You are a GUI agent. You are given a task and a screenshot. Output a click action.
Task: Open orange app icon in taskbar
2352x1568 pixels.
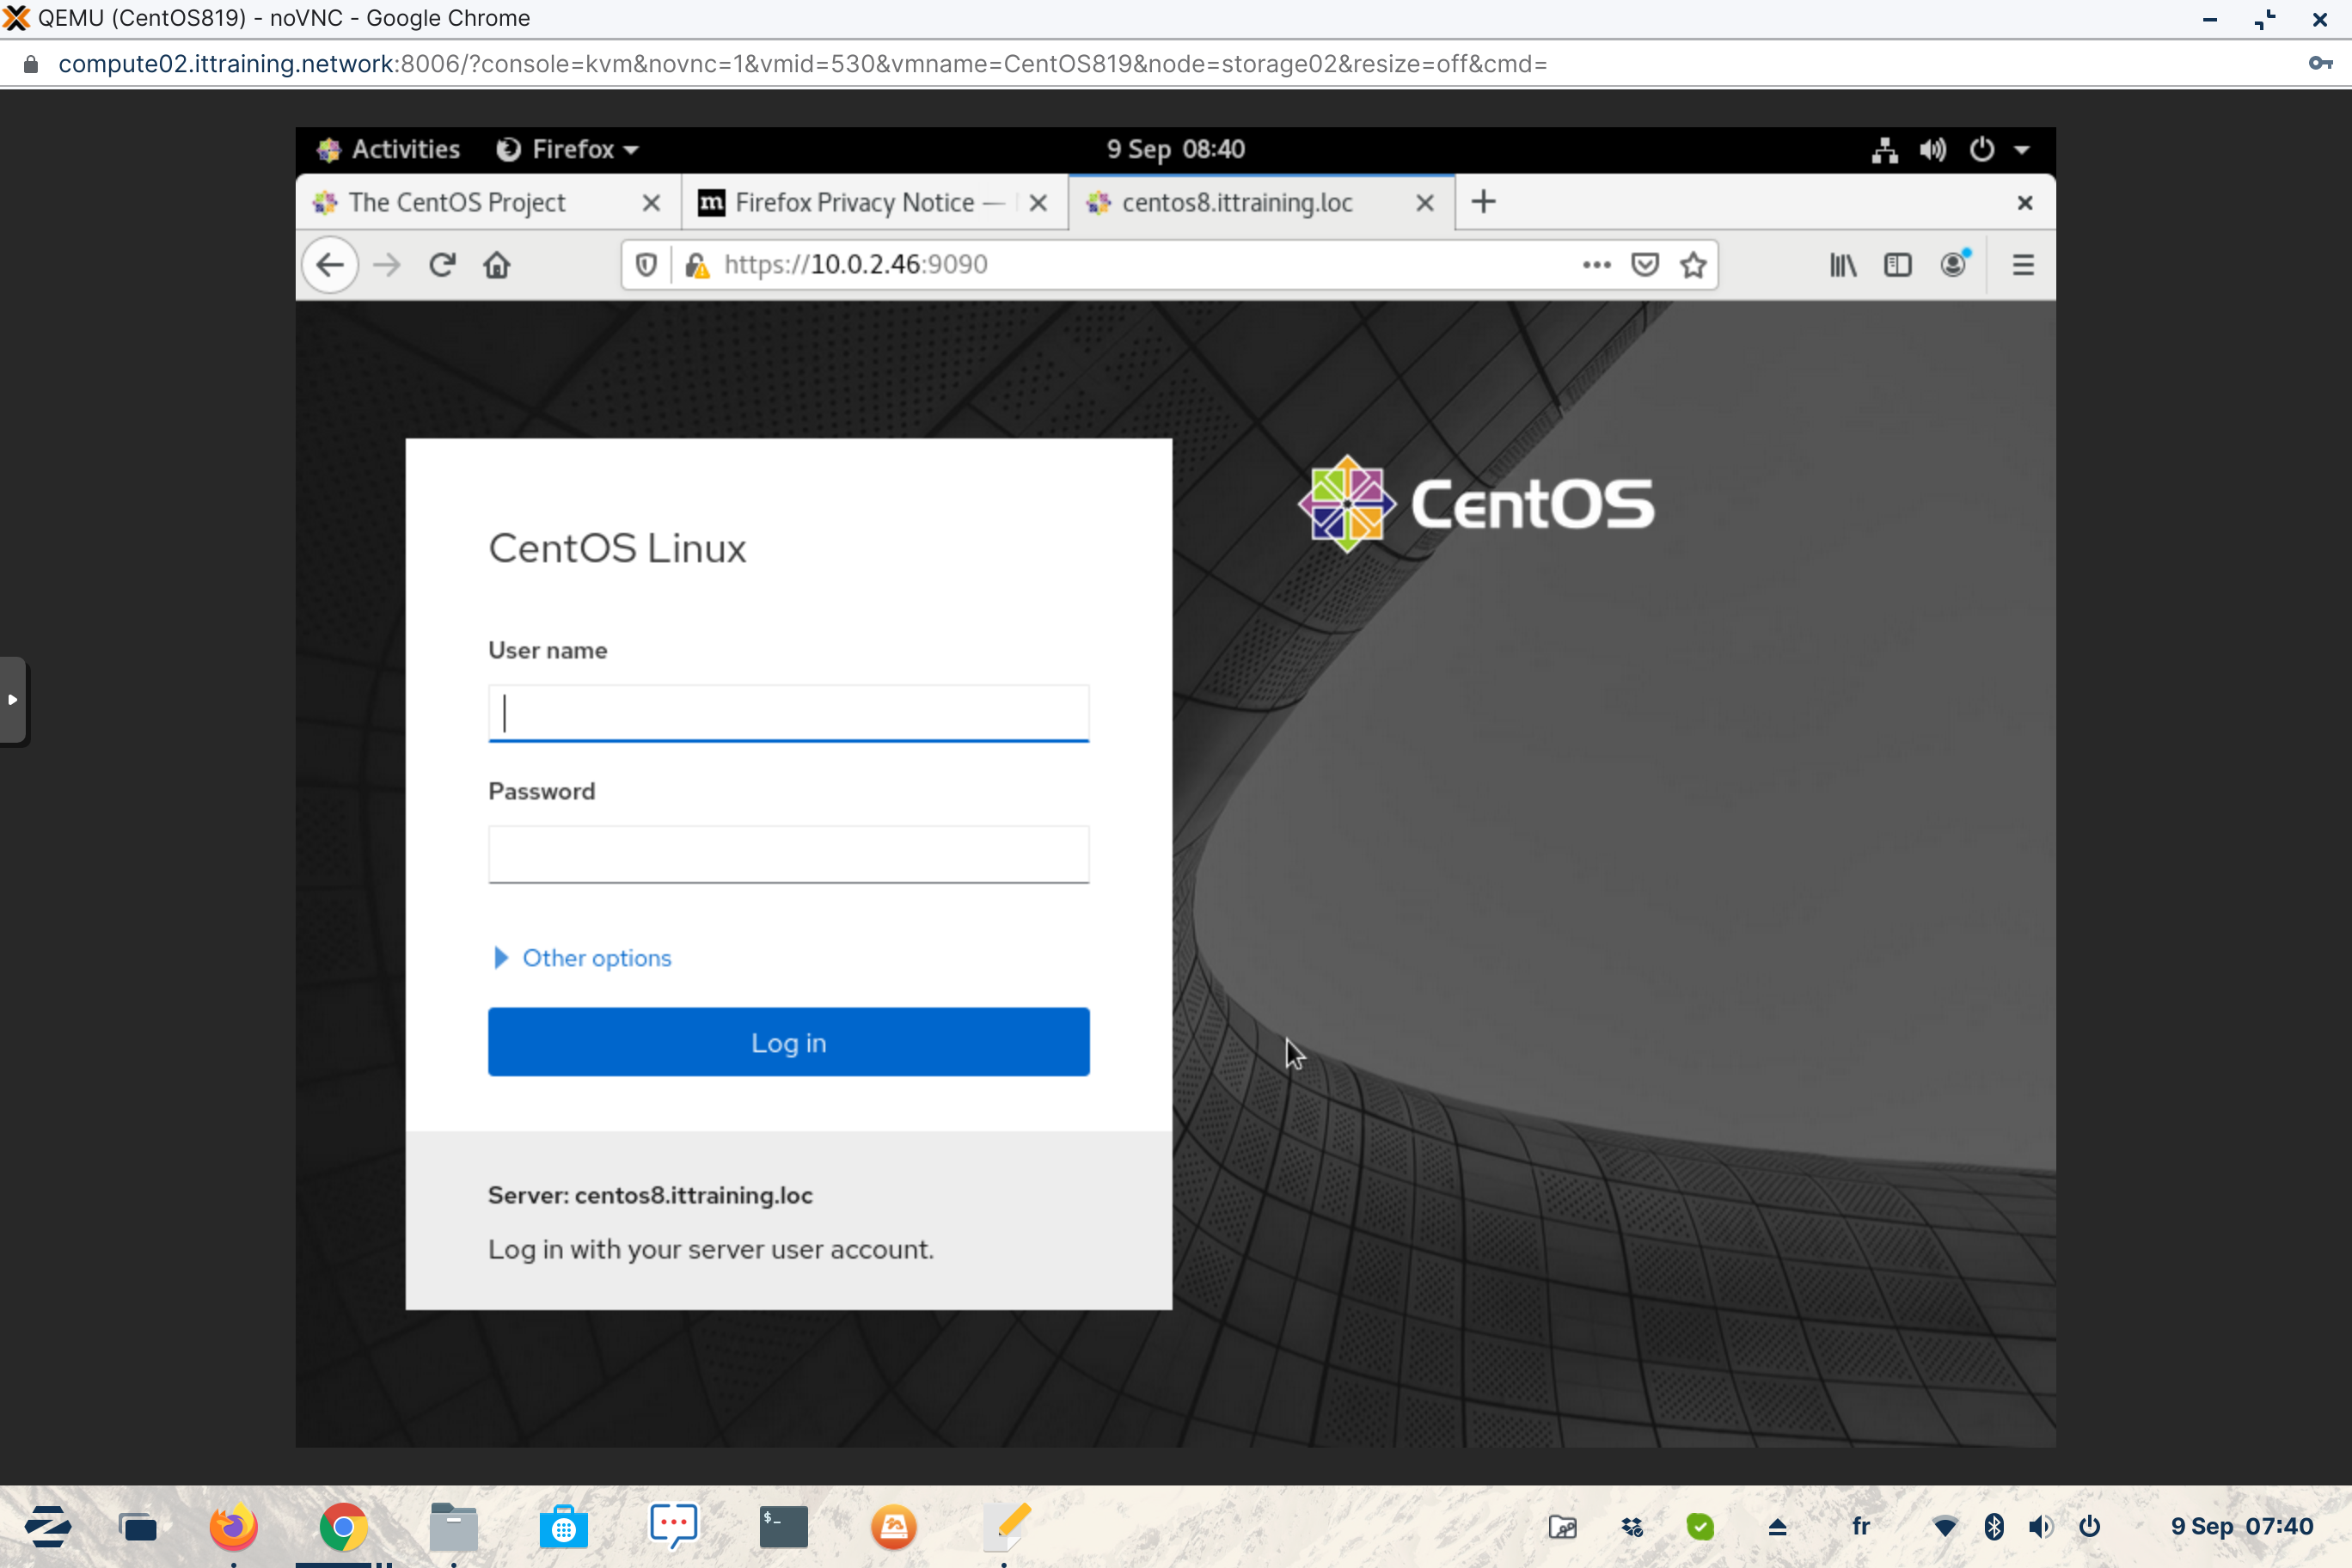(x=893, y=1527)
